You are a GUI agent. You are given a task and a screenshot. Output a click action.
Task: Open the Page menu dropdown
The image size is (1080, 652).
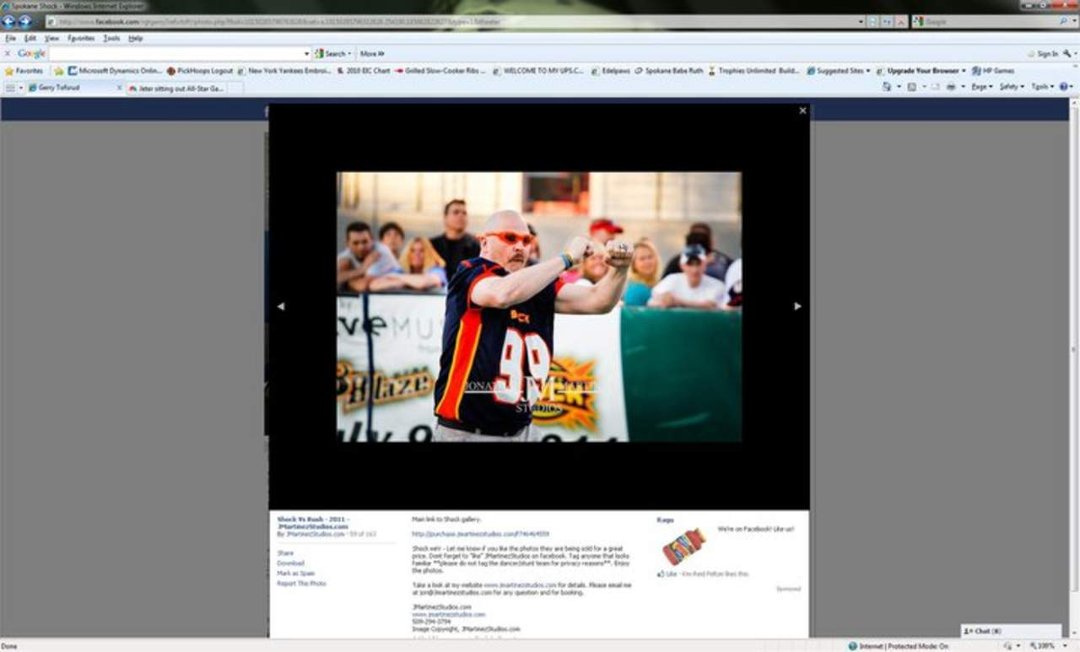coord(982,87)
